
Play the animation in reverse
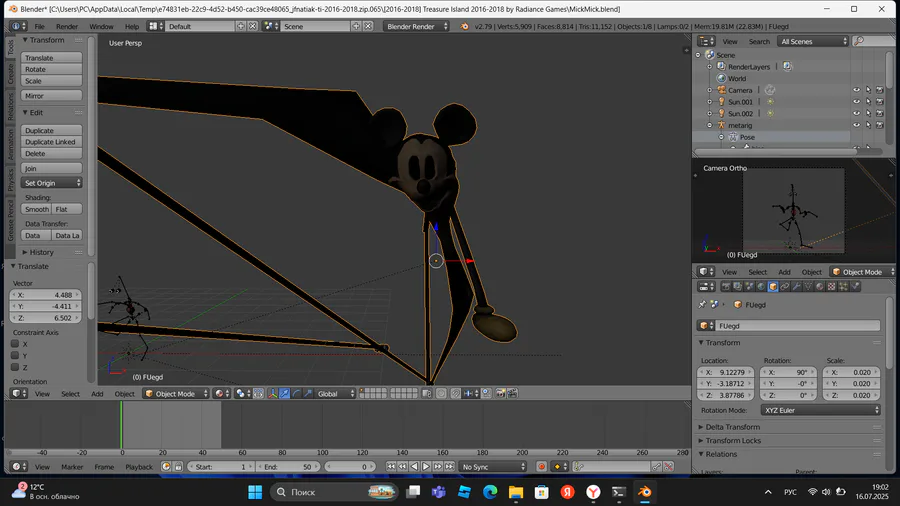point(414,466)
